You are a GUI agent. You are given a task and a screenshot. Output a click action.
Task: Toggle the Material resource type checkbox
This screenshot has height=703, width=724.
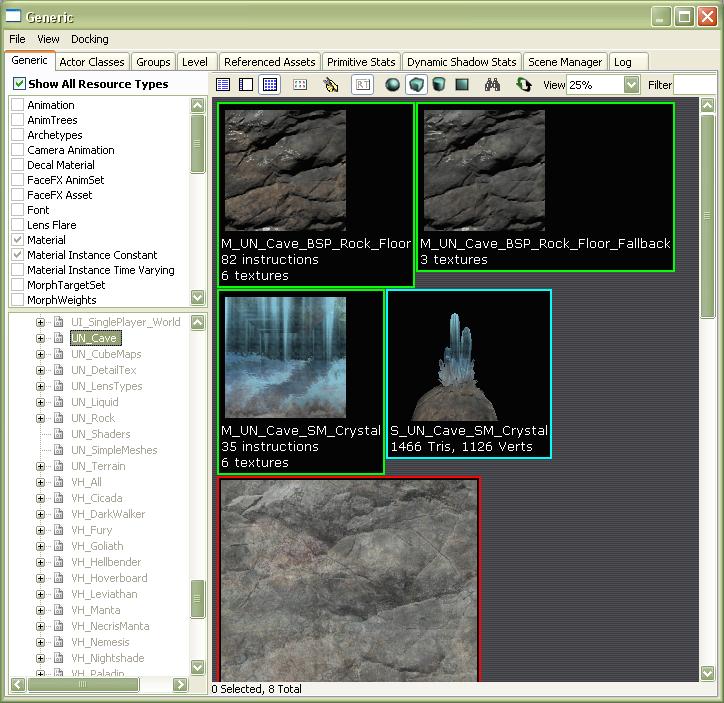click(18, 240)
